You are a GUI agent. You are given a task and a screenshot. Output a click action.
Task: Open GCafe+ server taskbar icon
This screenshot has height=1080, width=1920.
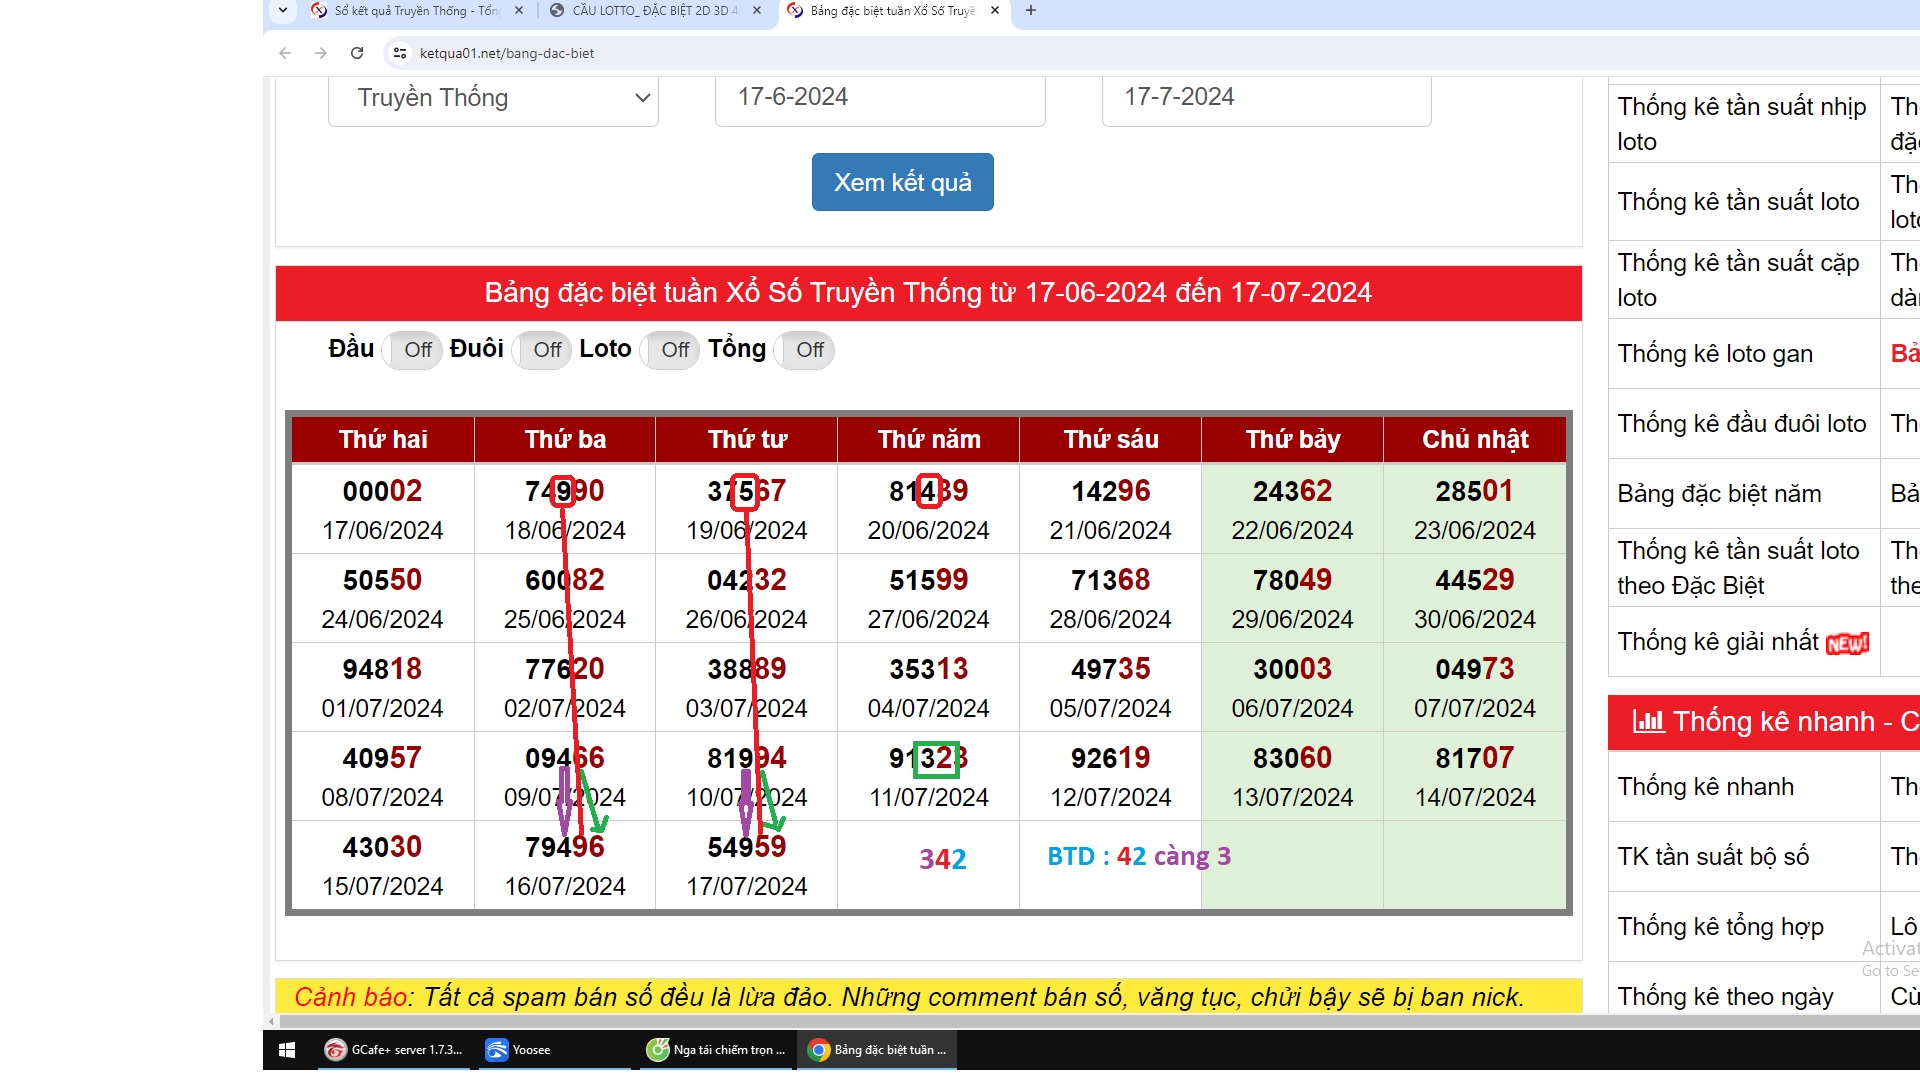pos(394,1050)
